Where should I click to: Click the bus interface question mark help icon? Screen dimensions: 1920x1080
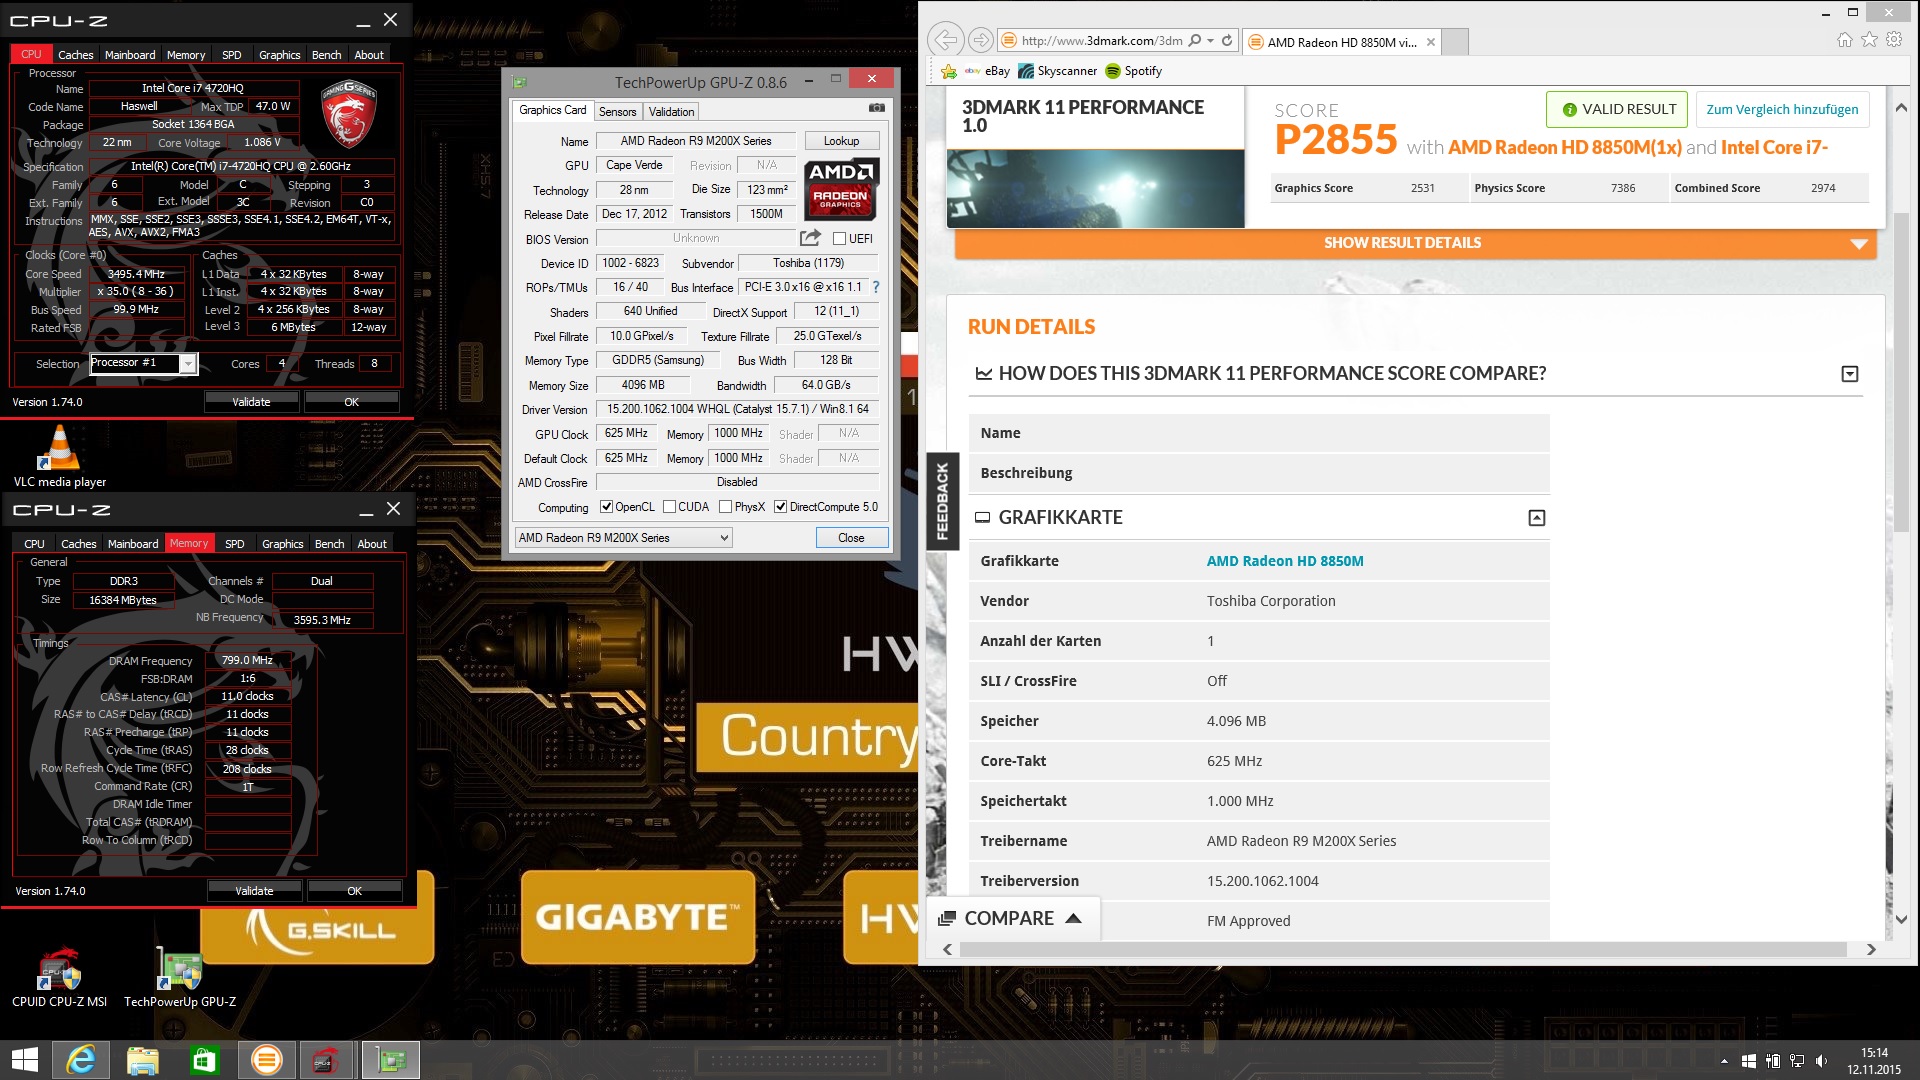click(876, 287)
